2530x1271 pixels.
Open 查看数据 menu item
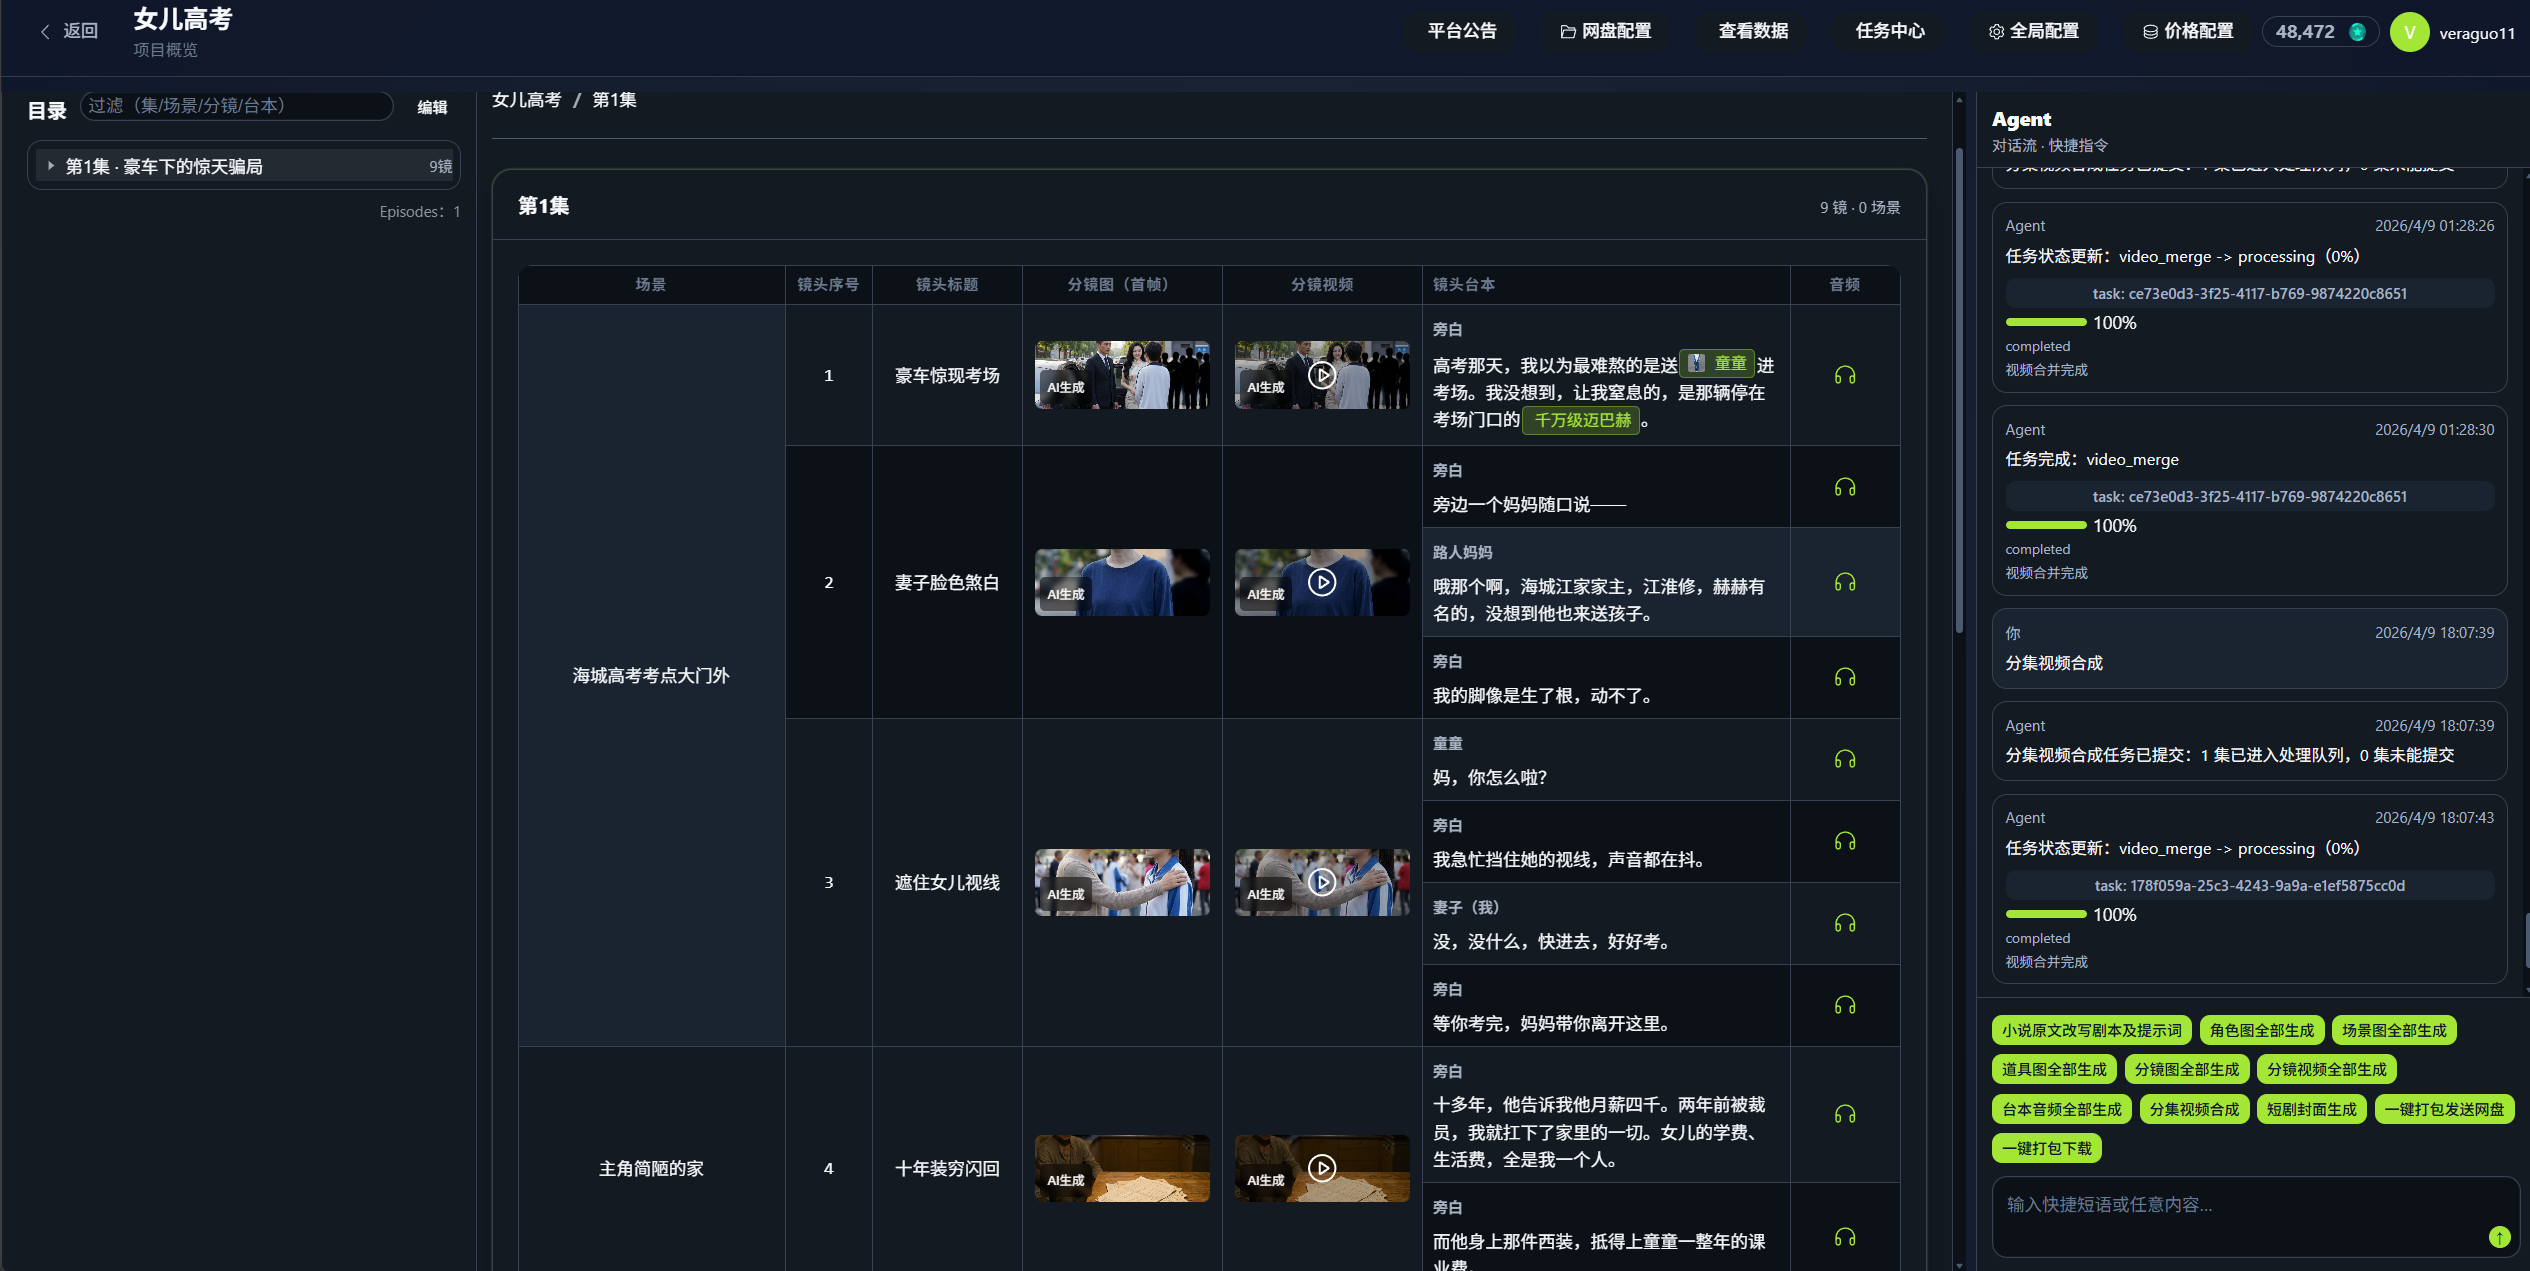[x=1752, y=32]
